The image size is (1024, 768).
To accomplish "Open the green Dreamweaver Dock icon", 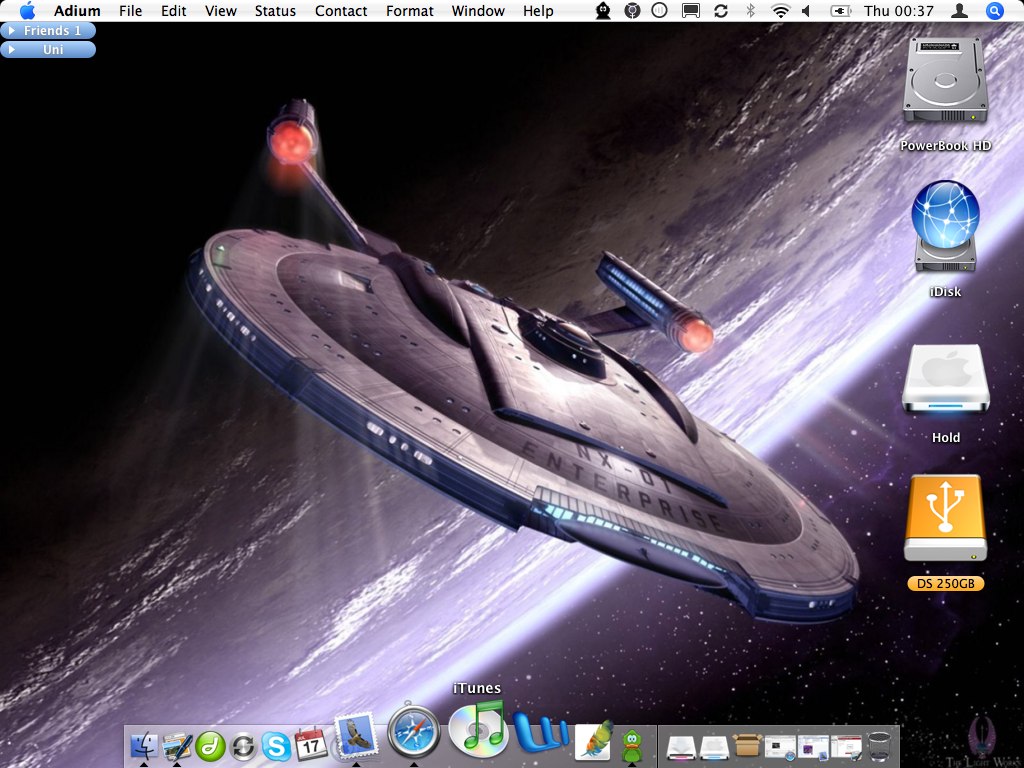I will point(210,746).
